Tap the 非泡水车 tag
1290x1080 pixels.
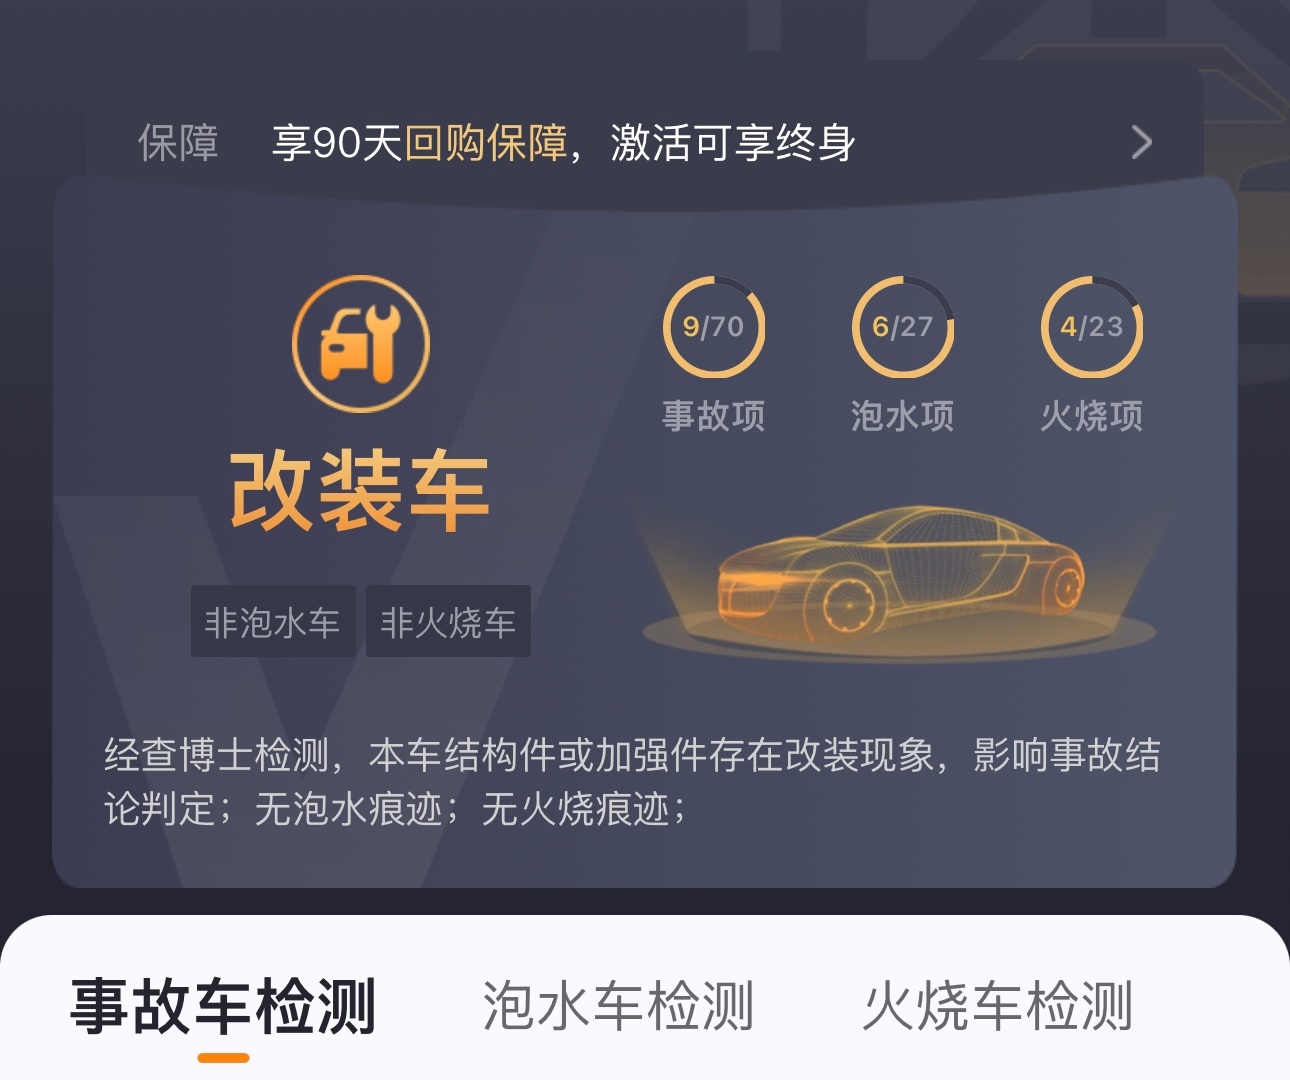coord(273,621)
